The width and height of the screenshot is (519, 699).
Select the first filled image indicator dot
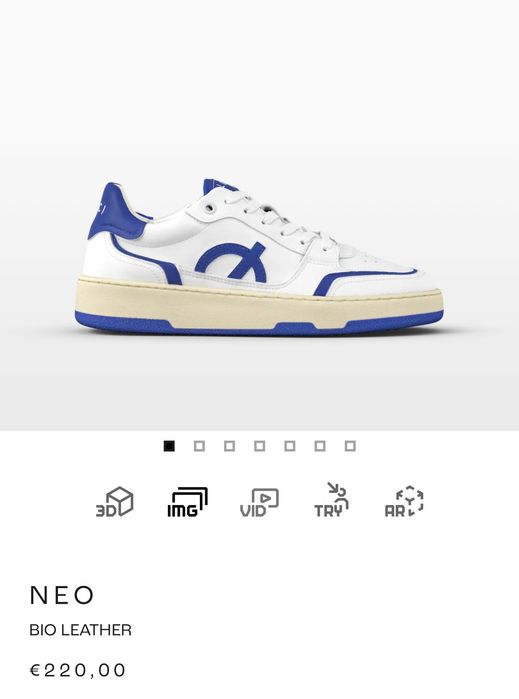(x=169, y=446)
